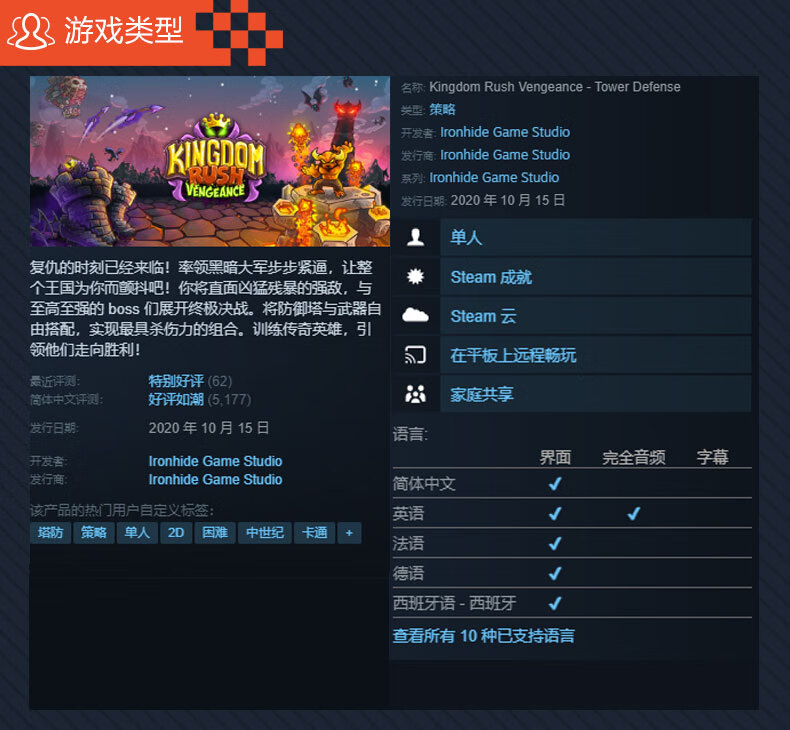790x730 pixels.
Task: Click the release date under the reviews
Action: pos(209,428)
